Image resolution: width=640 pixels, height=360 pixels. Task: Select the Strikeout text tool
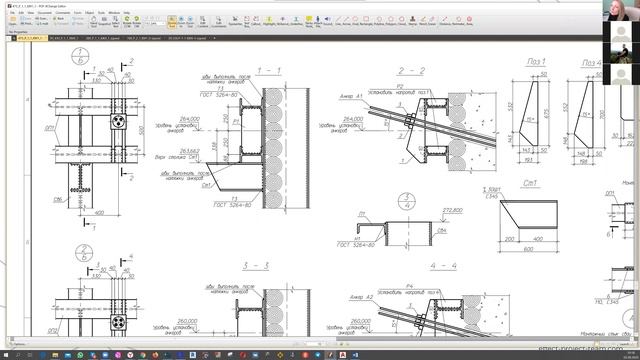tap(282, 21)
